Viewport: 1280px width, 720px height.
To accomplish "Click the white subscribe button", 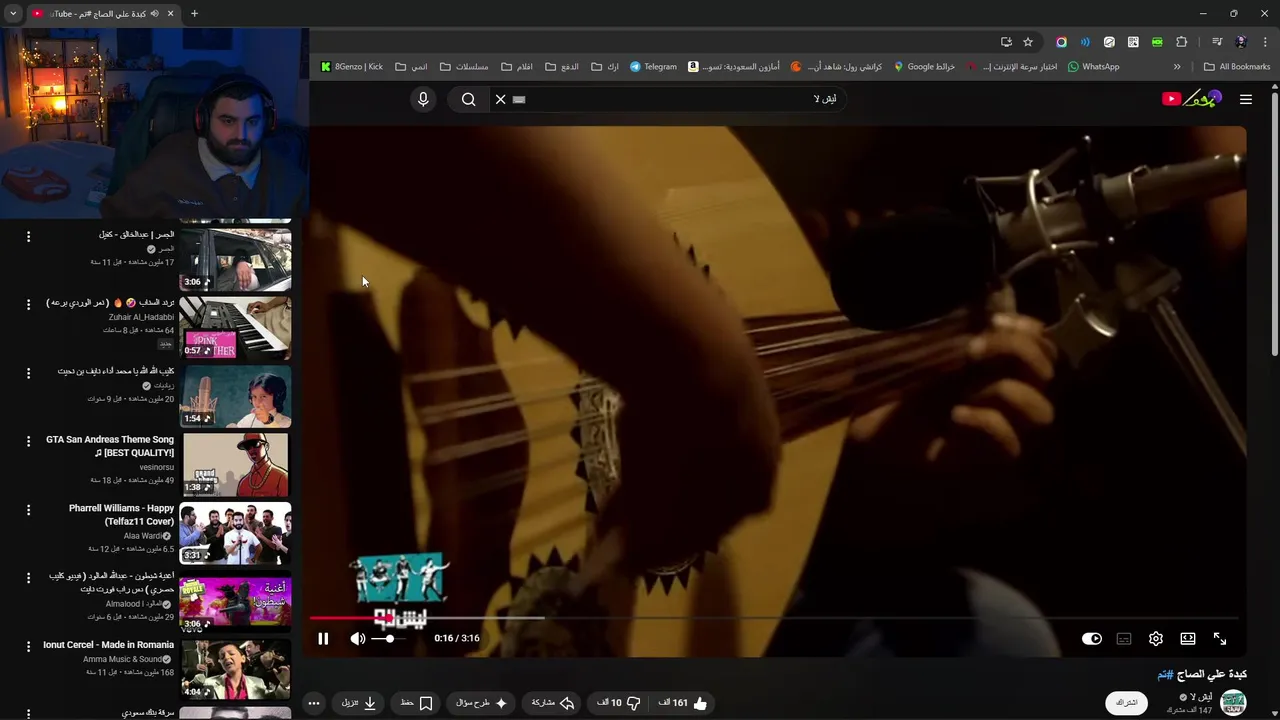I will [1127, 703].
